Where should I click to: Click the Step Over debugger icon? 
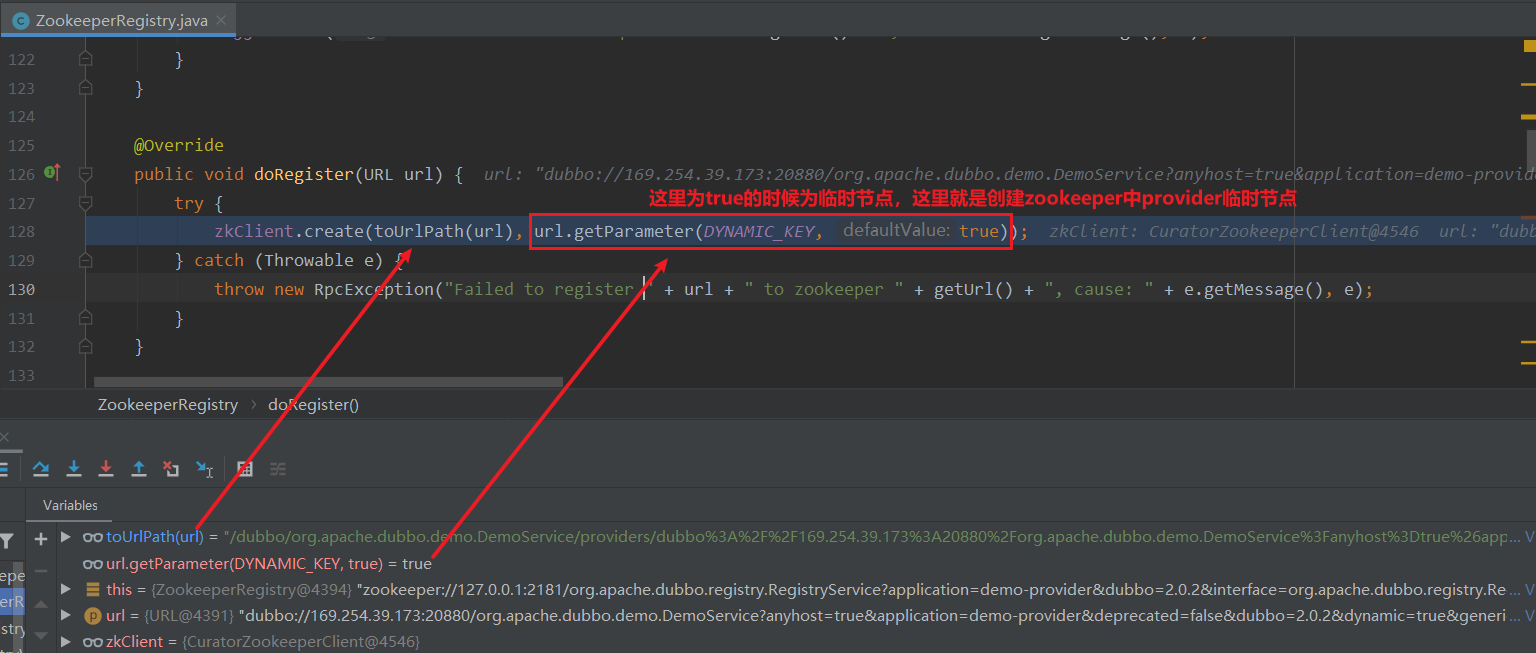point(41,468)
